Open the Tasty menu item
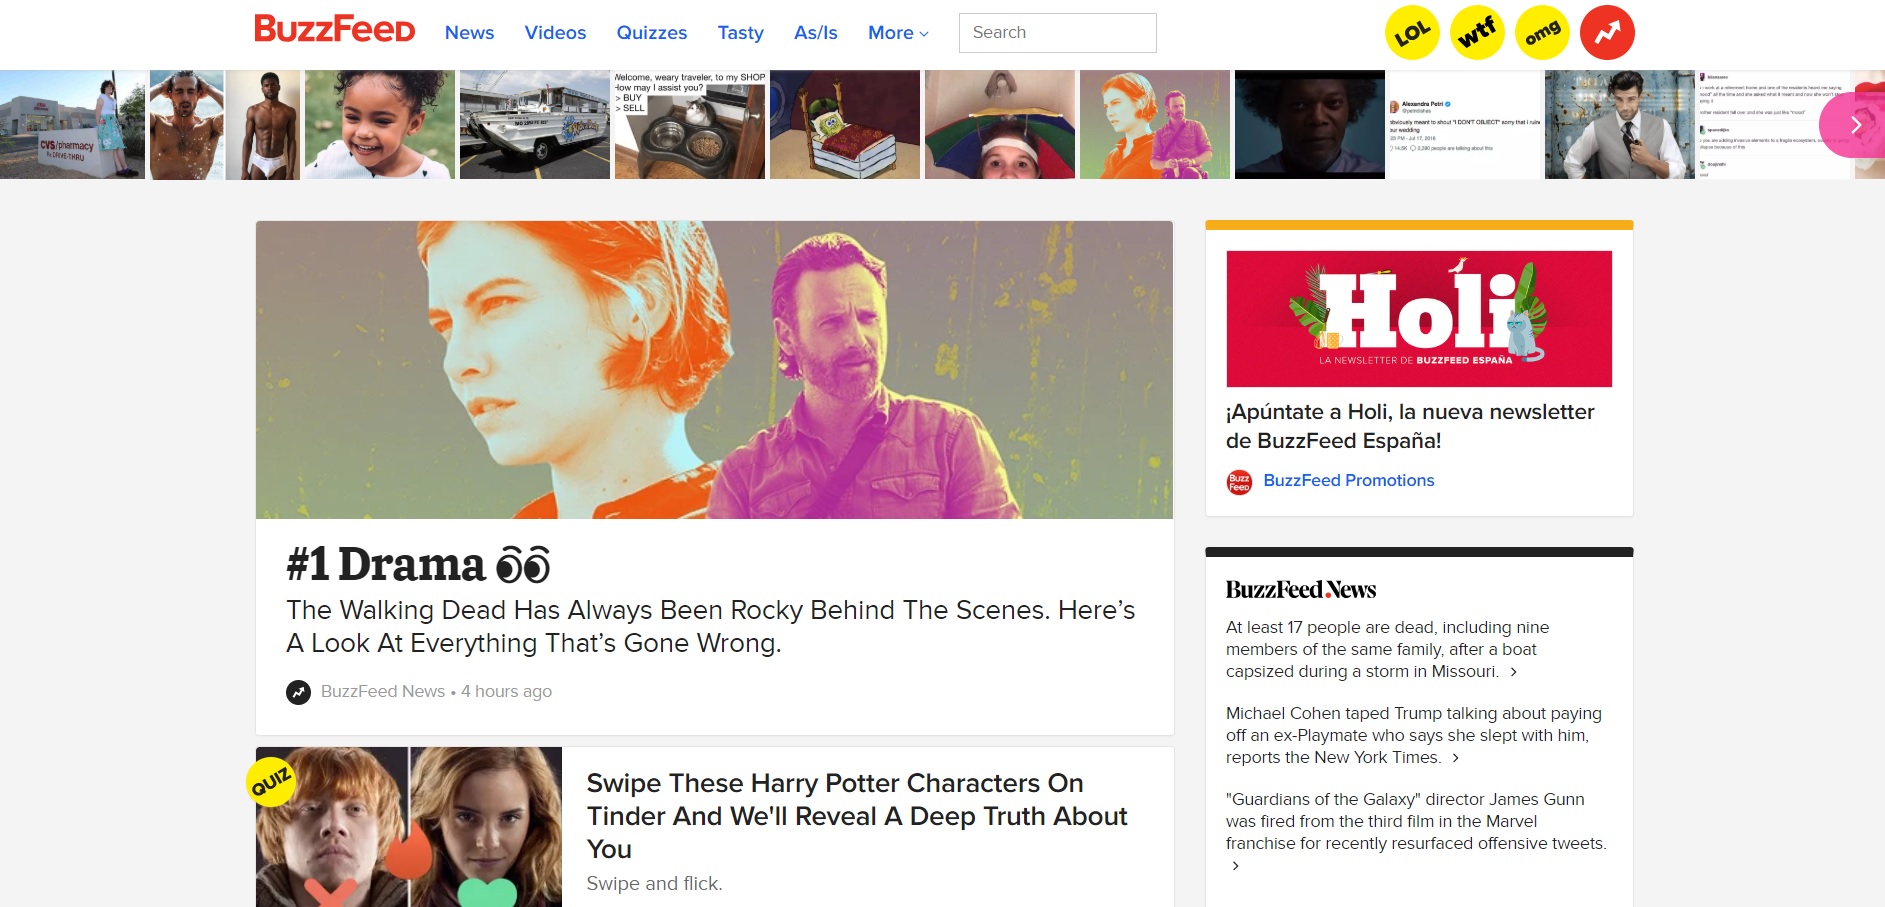The height and width of the screenshot is (907, 1885). (740, 33)
